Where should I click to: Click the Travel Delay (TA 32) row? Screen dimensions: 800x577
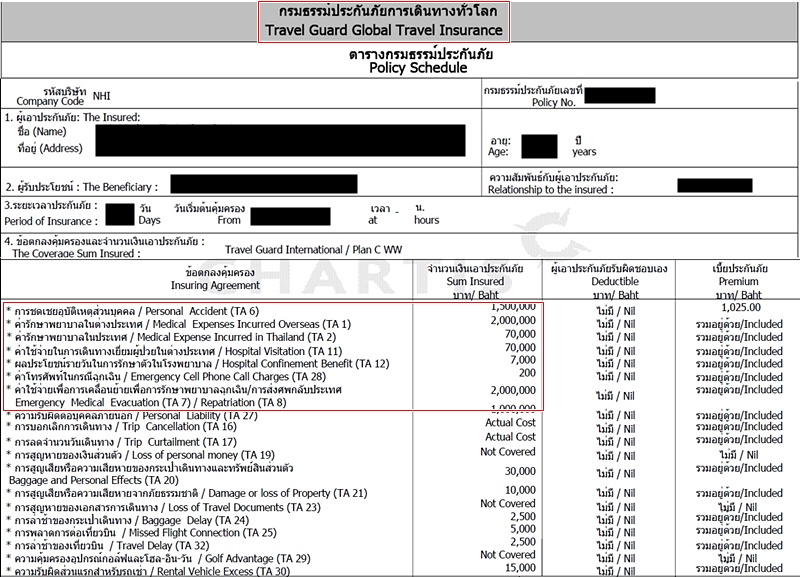108,545
